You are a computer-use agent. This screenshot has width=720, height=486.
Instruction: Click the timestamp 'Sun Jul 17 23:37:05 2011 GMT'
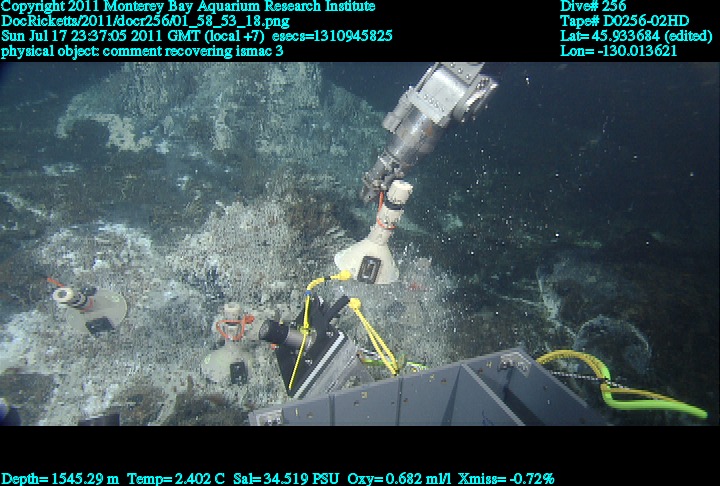[101, 36]
